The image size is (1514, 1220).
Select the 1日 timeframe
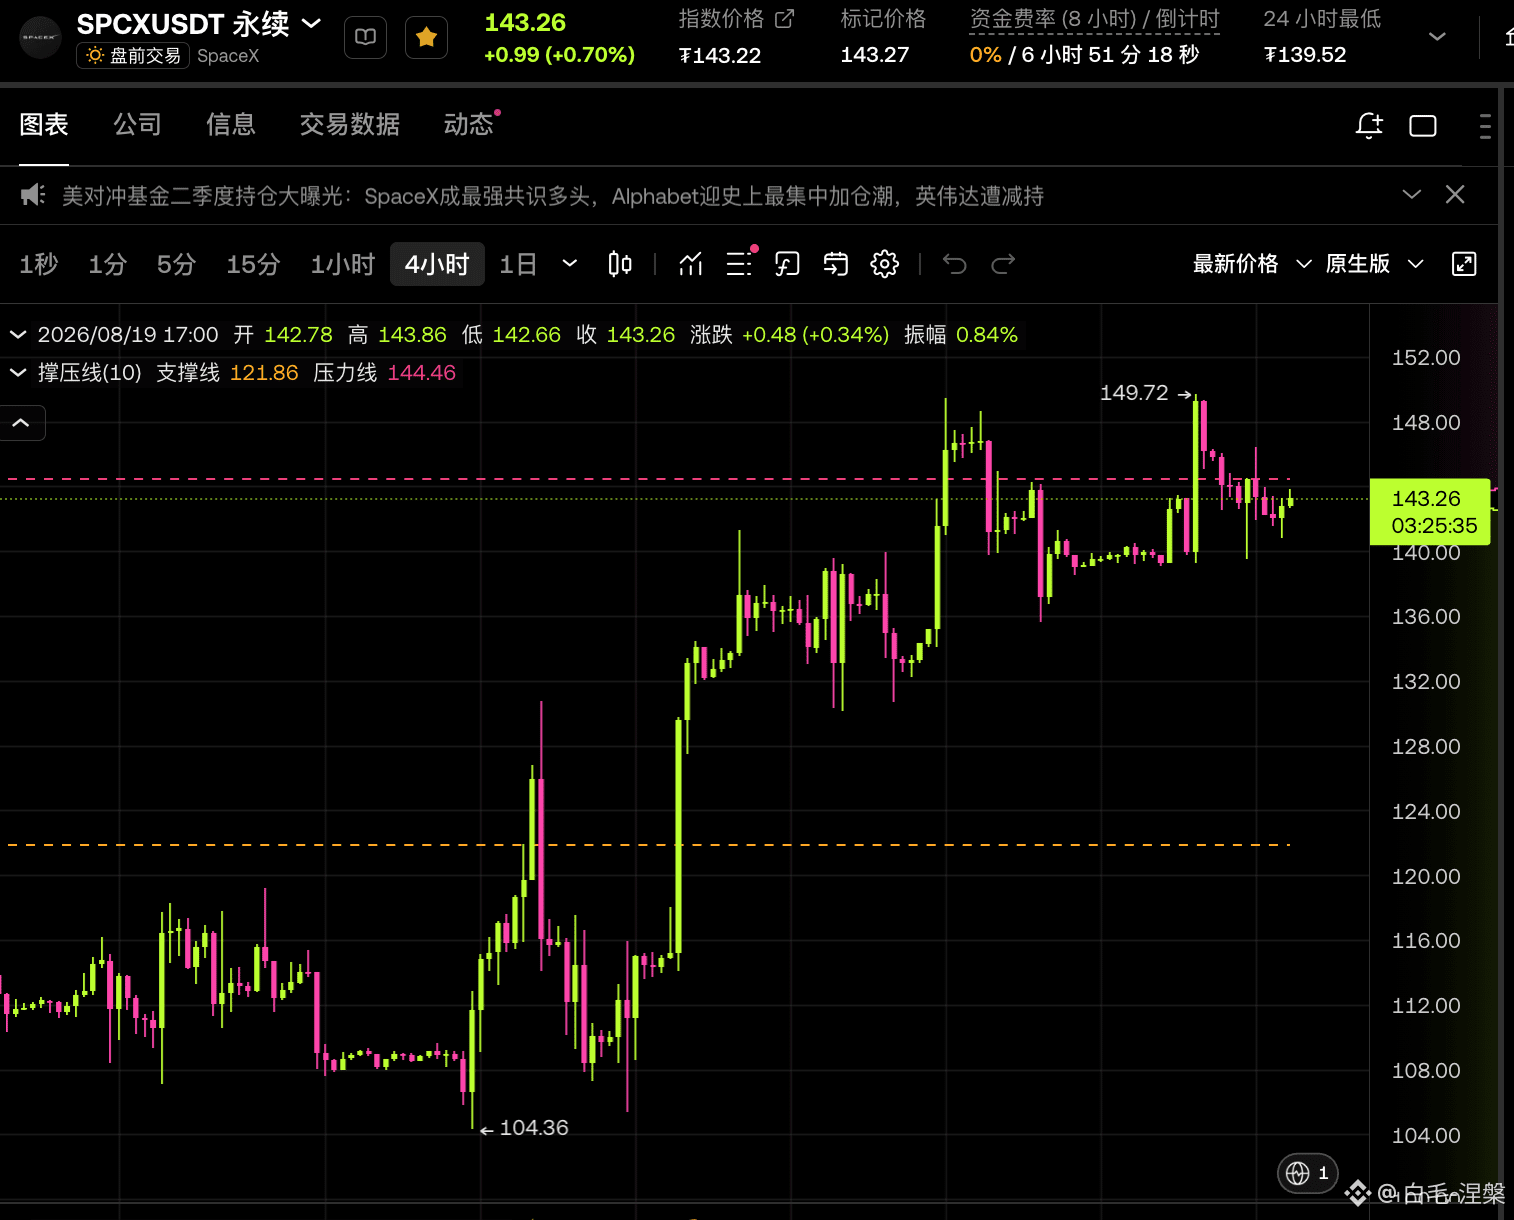(x=518, y=264)
